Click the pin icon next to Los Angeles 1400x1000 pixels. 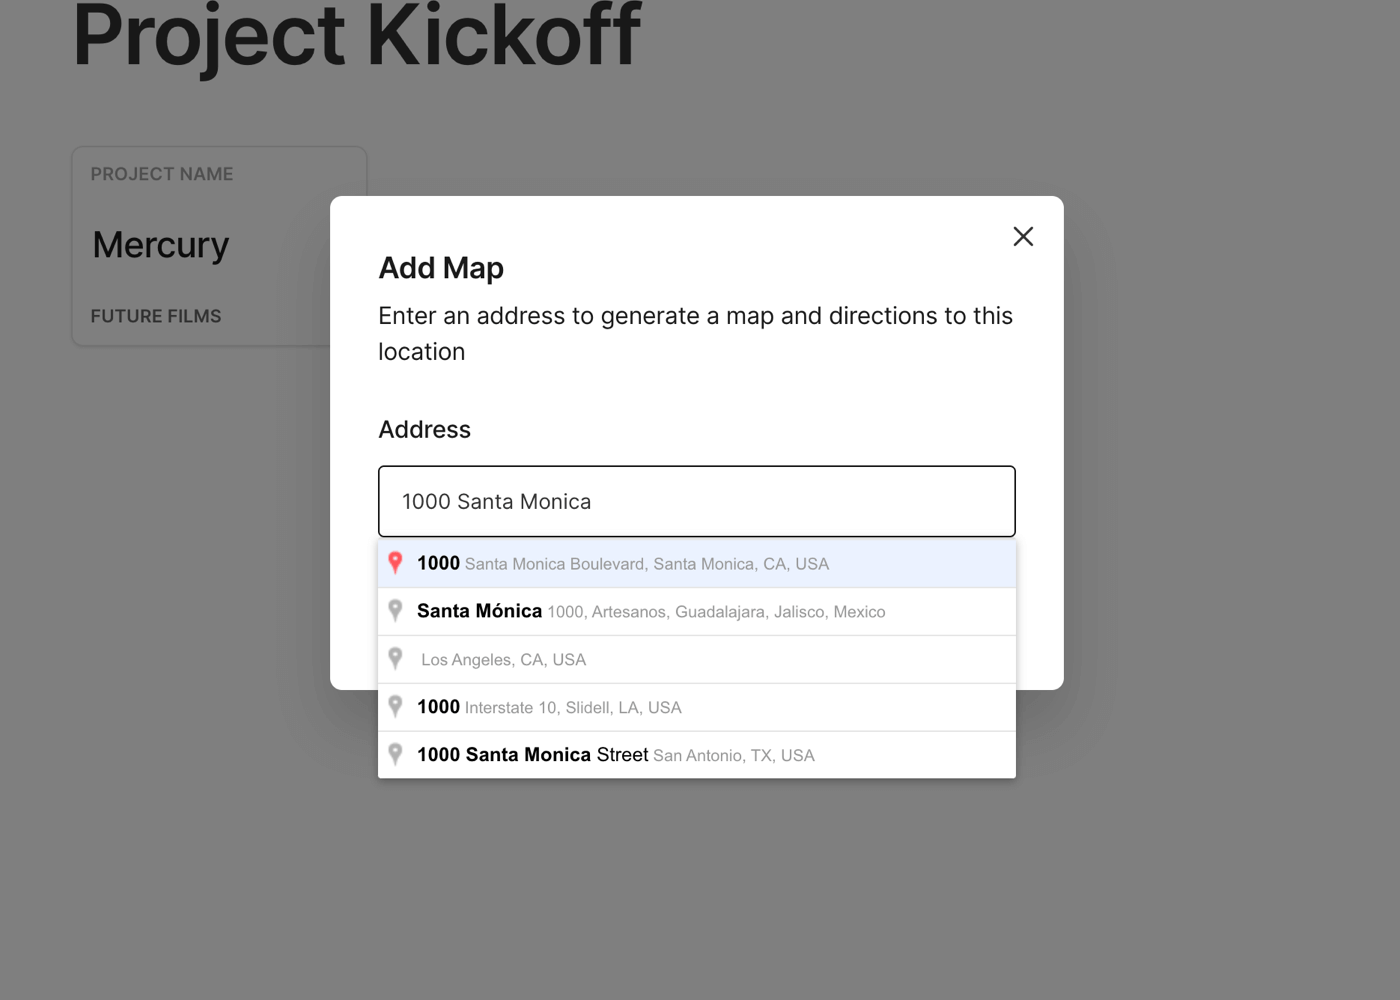[x=396, y=659]
